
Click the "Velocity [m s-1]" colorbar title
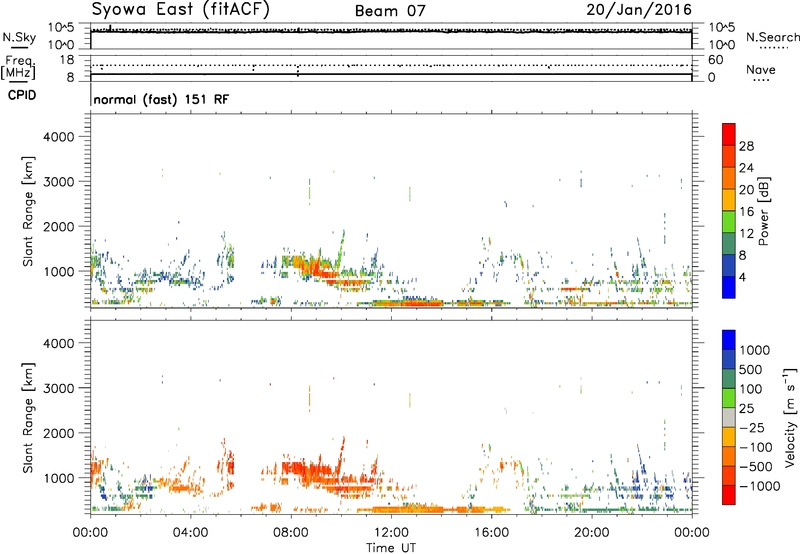(x=790, y=417)
